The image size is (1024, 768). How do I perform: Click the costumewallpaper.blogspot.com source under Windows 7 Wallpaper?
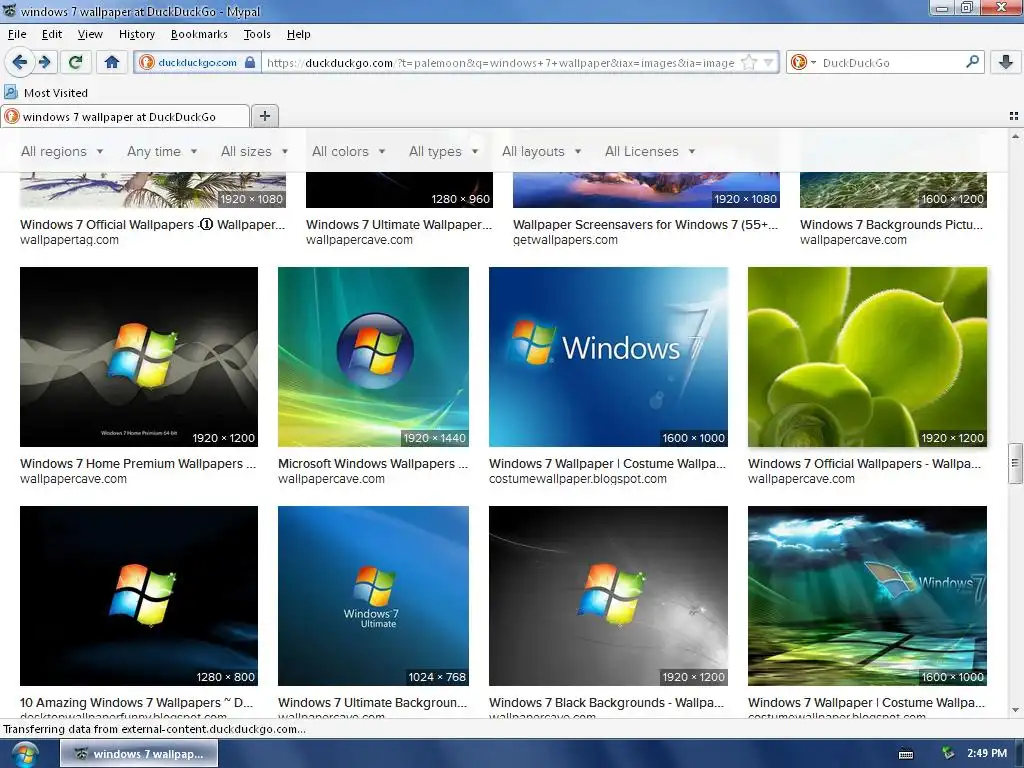click(578, 479)
